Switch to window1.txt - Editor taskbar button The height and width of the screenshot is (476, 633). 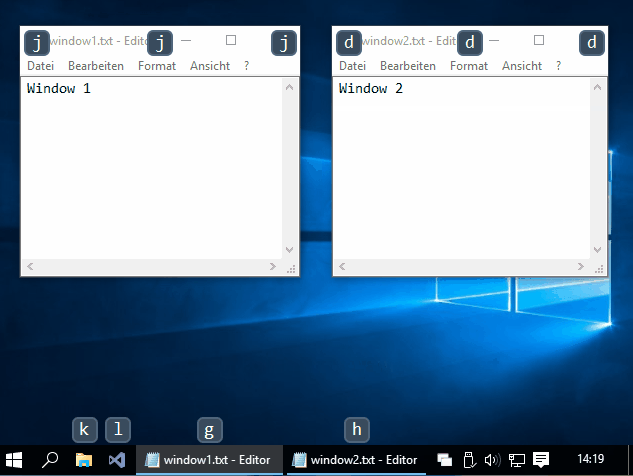[x=208, y=460]
